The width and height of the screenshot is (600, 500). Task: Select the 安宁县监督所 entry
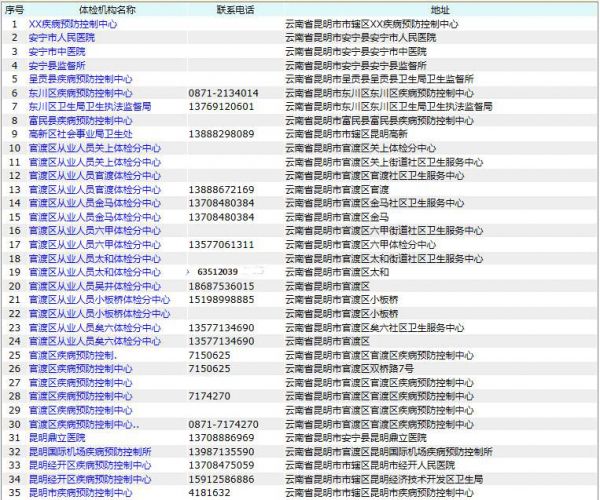(x=57, y=64)
